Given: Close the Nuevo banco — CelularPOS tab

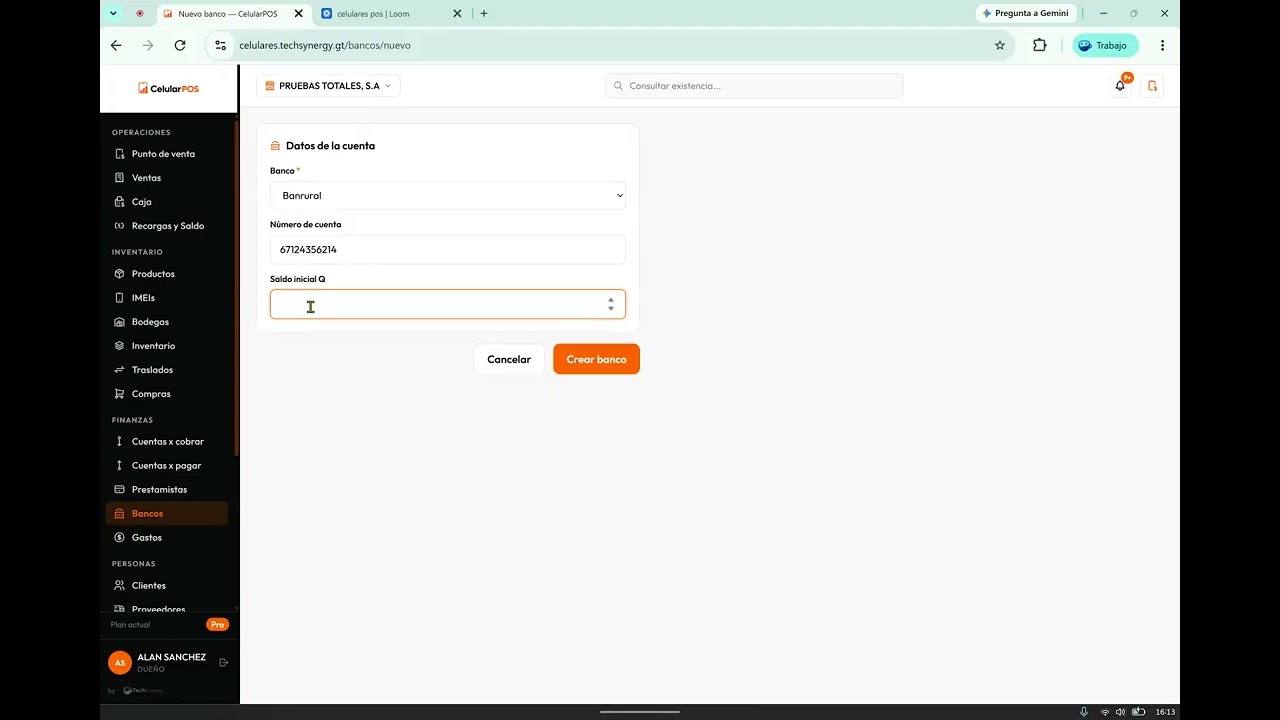Looking at the screenshot, I should (298, 14).
